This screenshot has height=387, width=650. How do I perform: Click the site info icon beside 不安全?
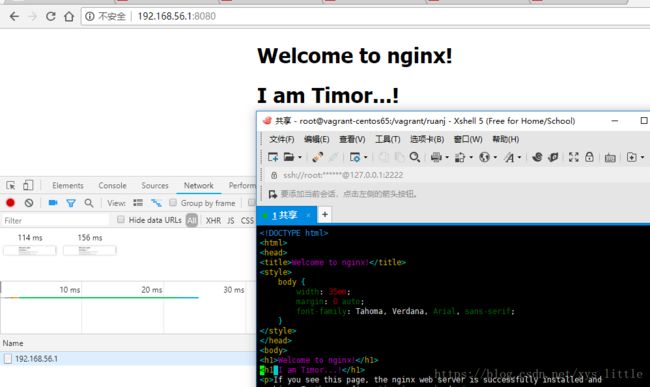point(90,16)
